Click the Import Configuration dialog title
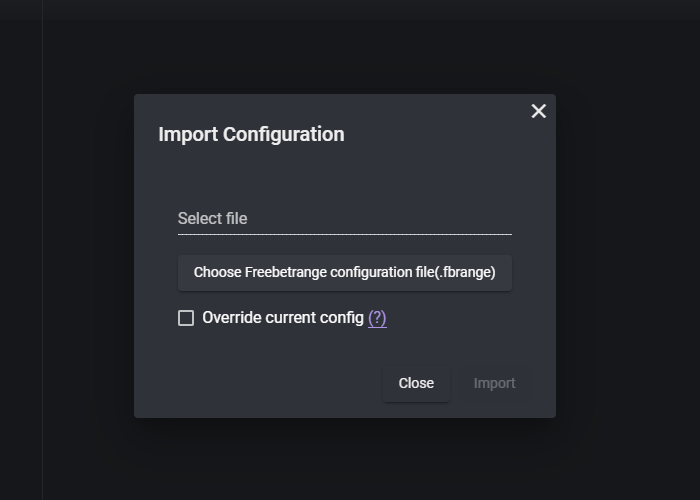Viewport: 700px width, 500px height. (251, 134)
